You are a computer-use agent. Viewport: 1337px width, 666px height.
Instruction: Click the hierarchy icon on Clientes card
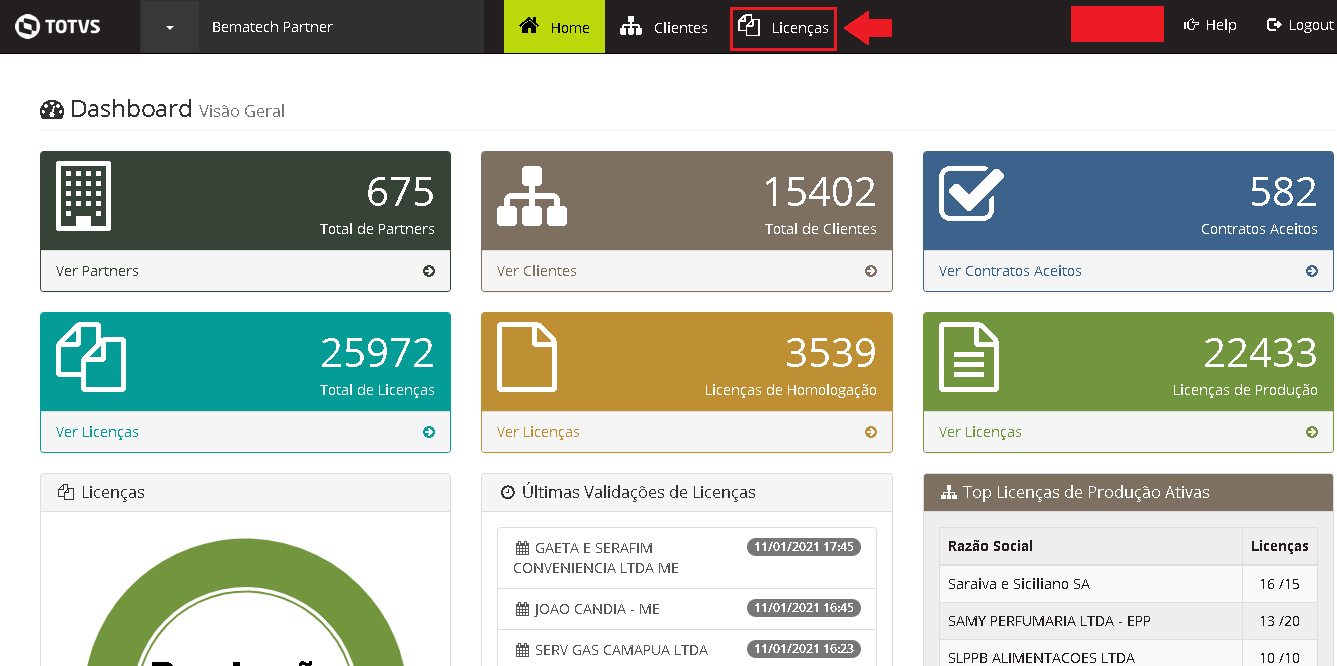(532, 196)
